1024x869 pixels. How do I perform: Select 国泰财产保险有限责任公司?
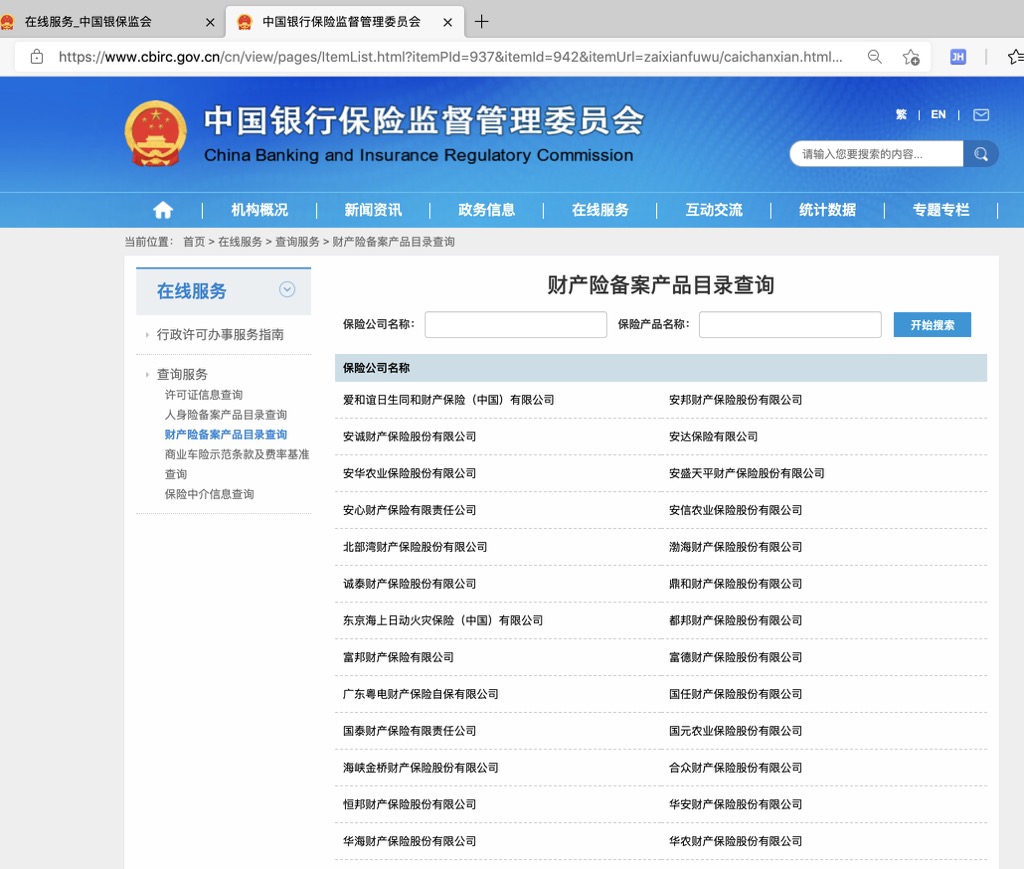(x=409, y=731)
